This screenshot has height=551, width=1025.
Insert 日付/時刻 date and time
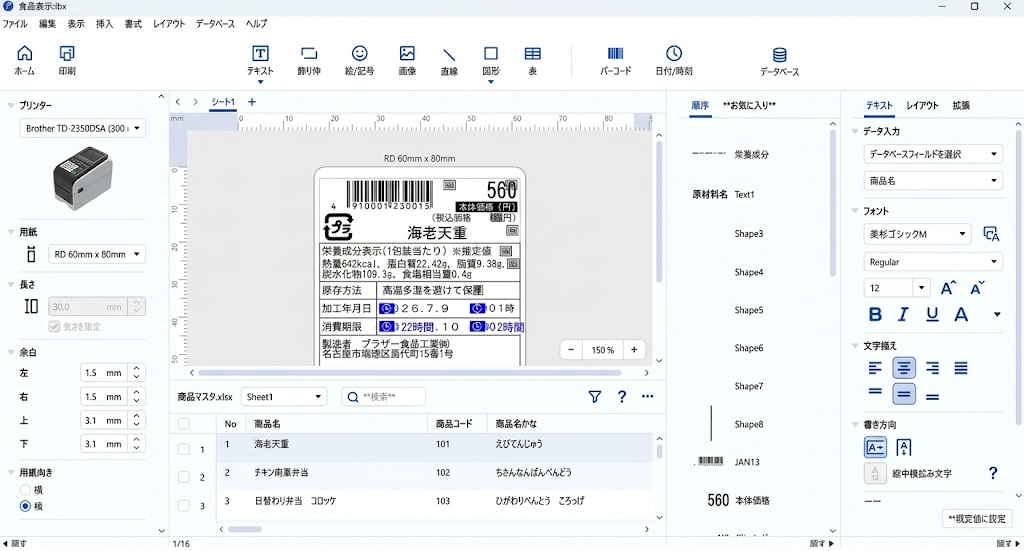point(674,61)
